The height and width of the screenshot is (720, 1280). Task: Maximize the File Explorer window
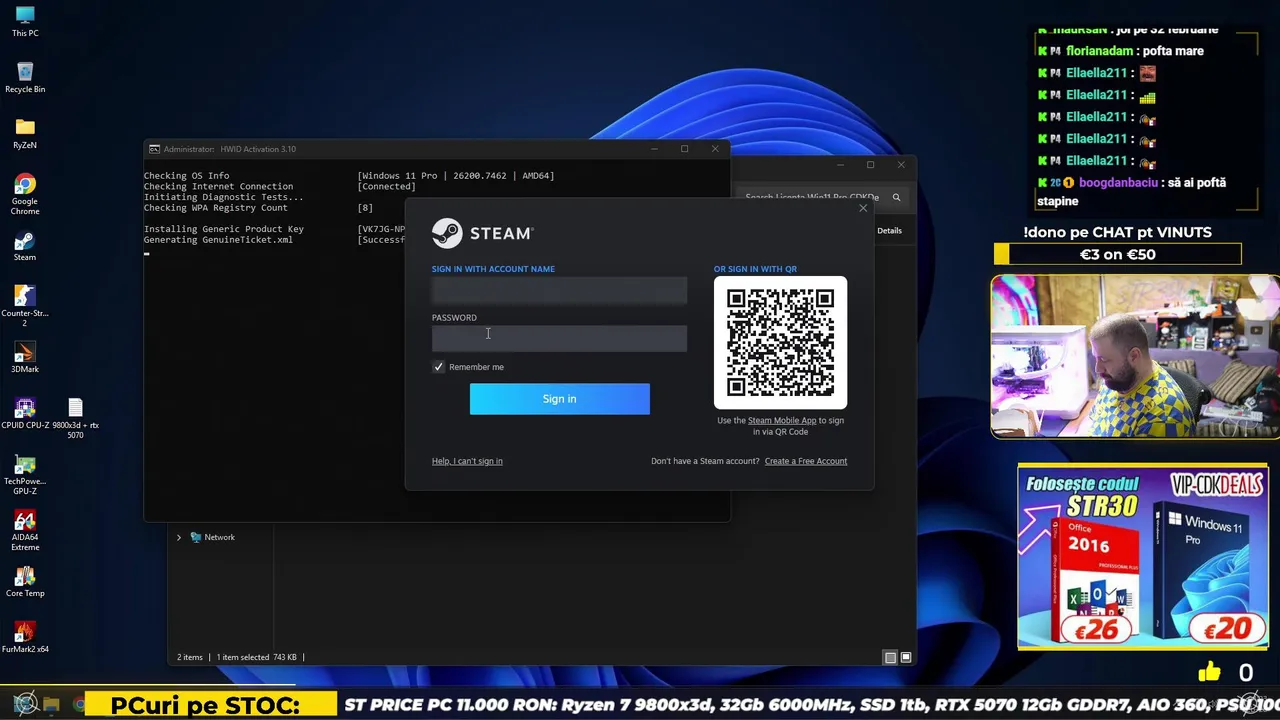click(x=870, y=164)
